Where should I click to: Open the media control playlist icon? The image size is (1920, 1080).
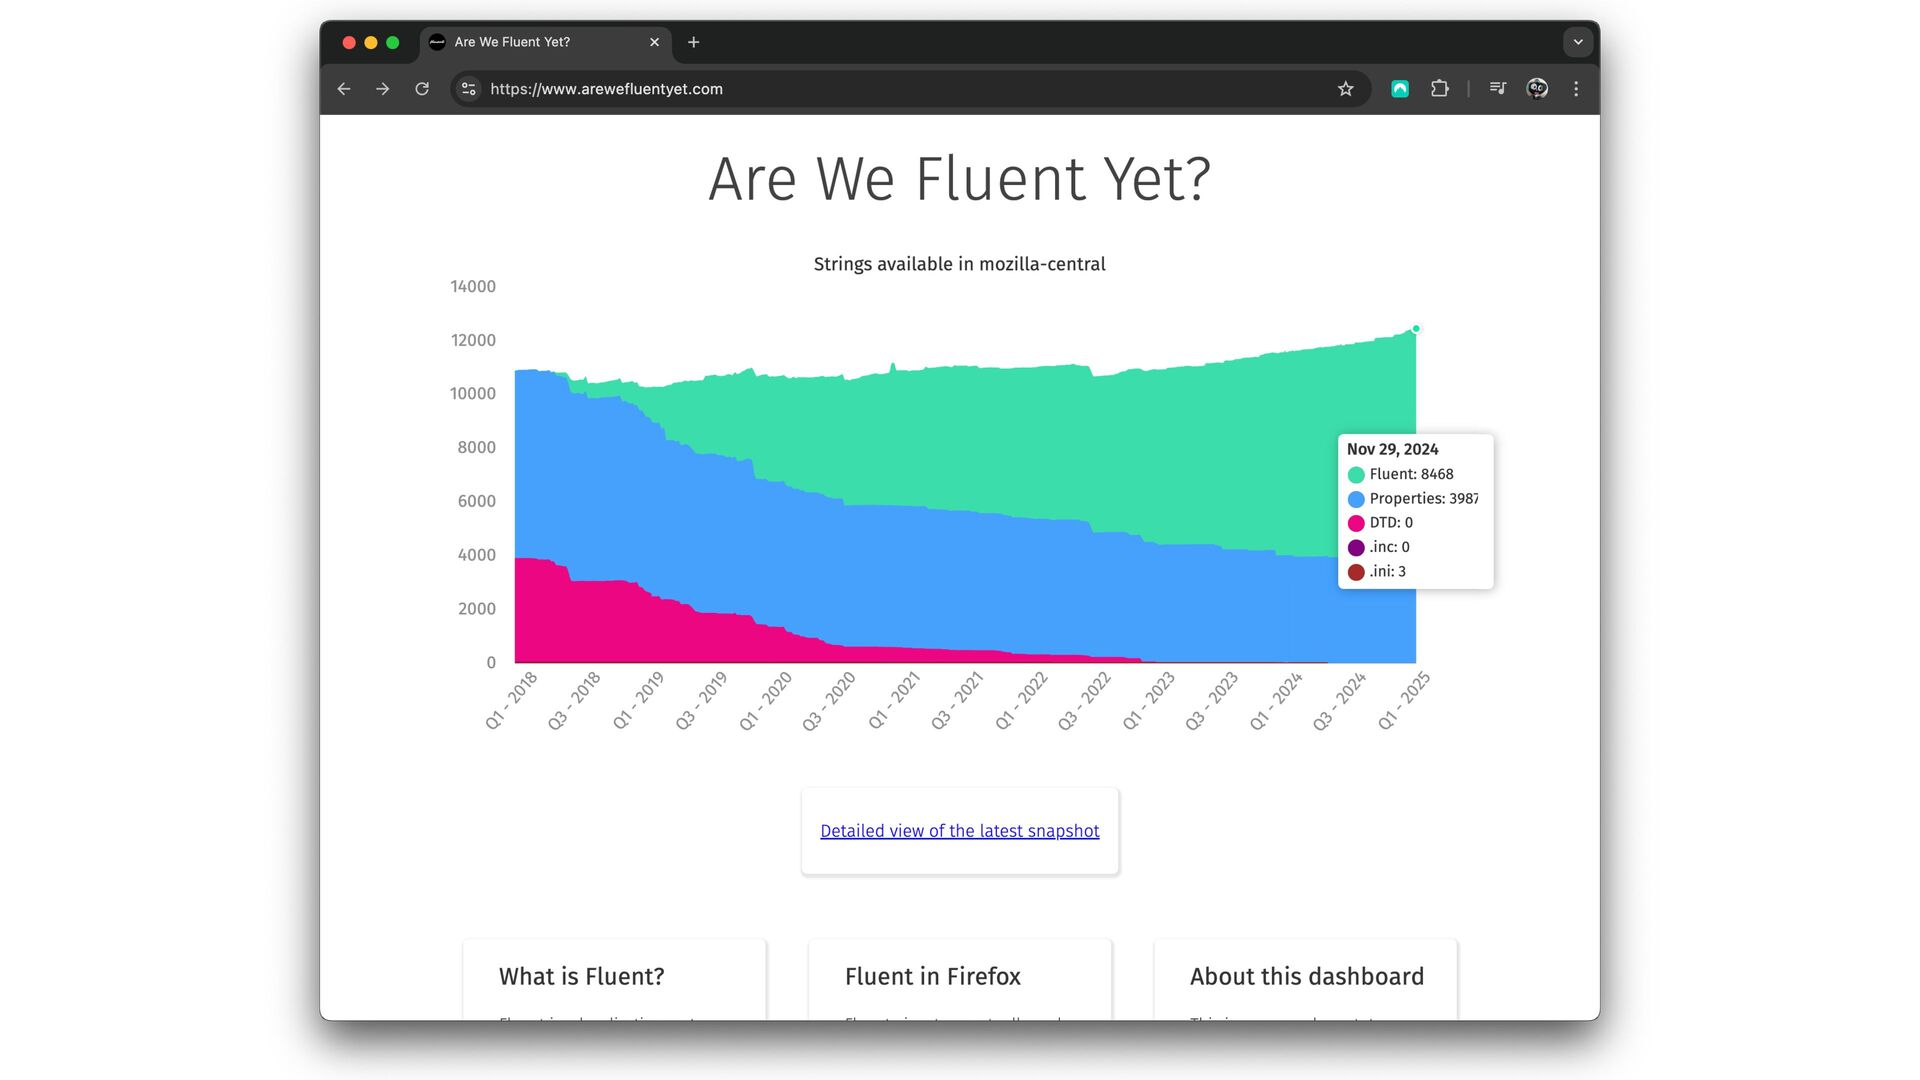tap(1497, 89)
